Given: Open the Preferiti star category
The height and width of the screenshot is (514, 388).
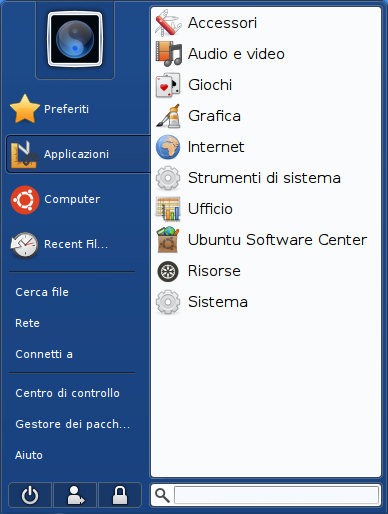Looking at the screenshot, I should [x=50, y=109].
